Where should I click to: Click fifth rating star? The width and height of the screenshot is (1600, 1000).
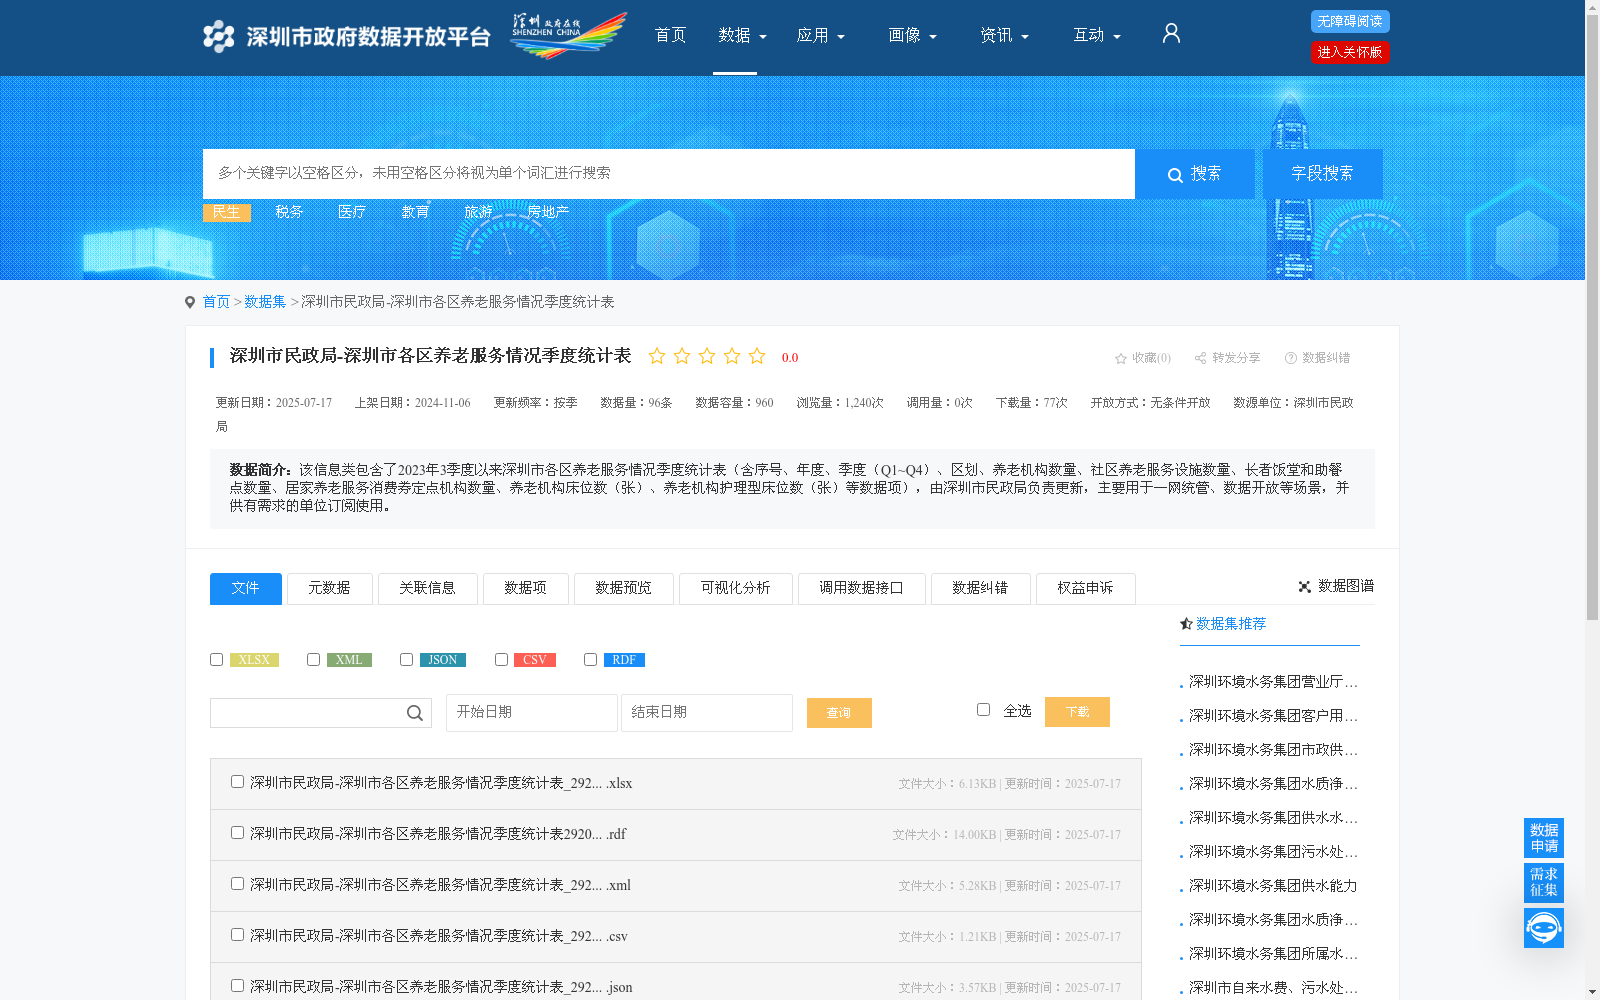(757, 356)
